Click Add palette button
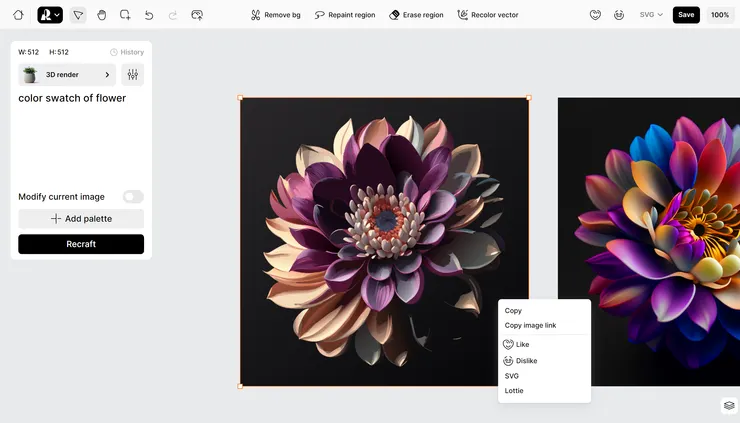 coord(81,219)
